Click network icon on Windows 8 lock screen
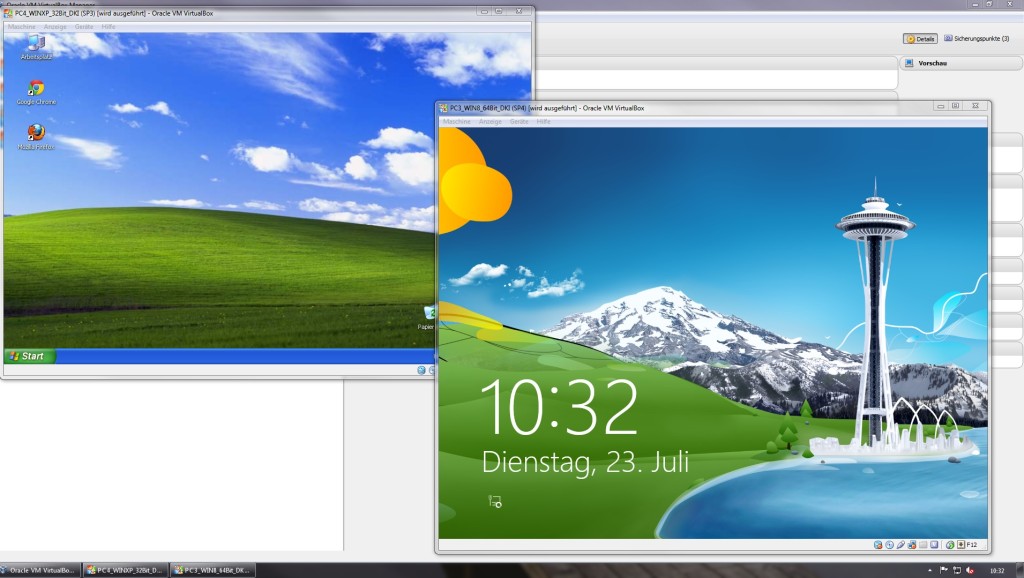The image size is (1024, 578). (x=495, y=502)
